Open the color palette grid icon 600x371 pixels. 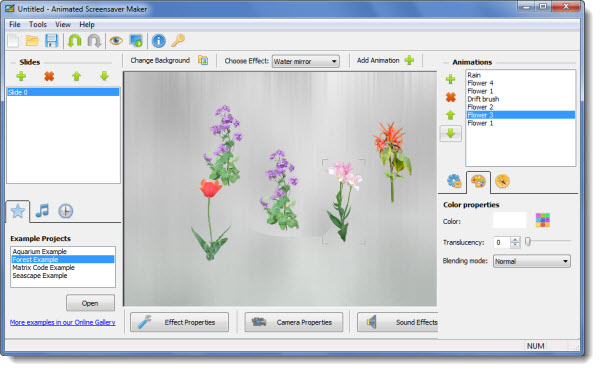(543, 220)
